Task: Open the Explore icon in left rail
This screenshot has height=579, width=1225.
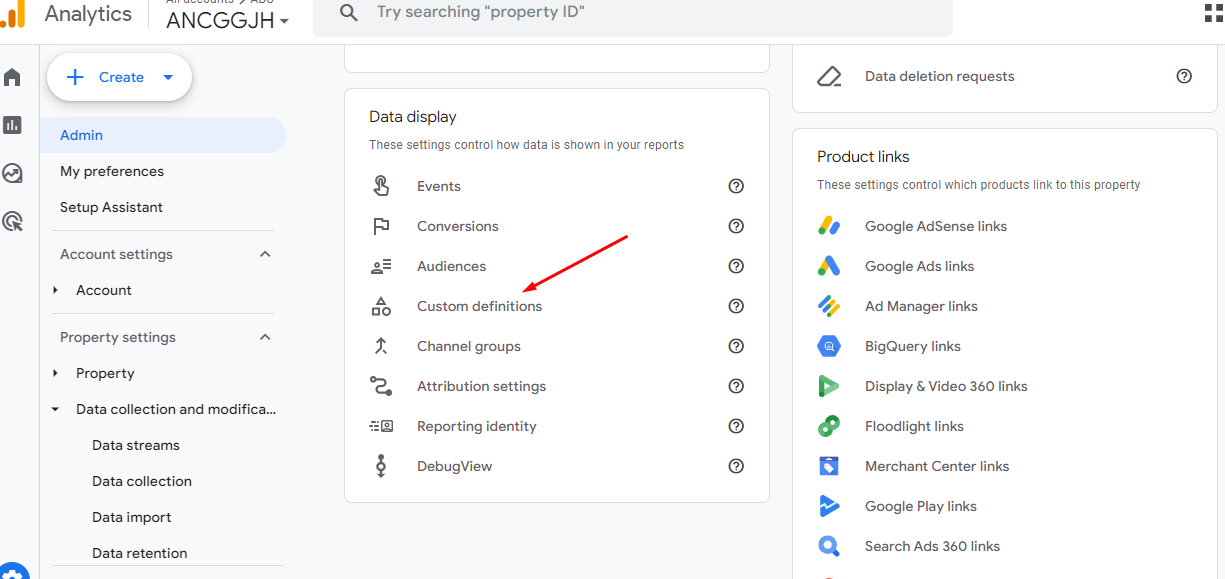Action: point(13,173)
